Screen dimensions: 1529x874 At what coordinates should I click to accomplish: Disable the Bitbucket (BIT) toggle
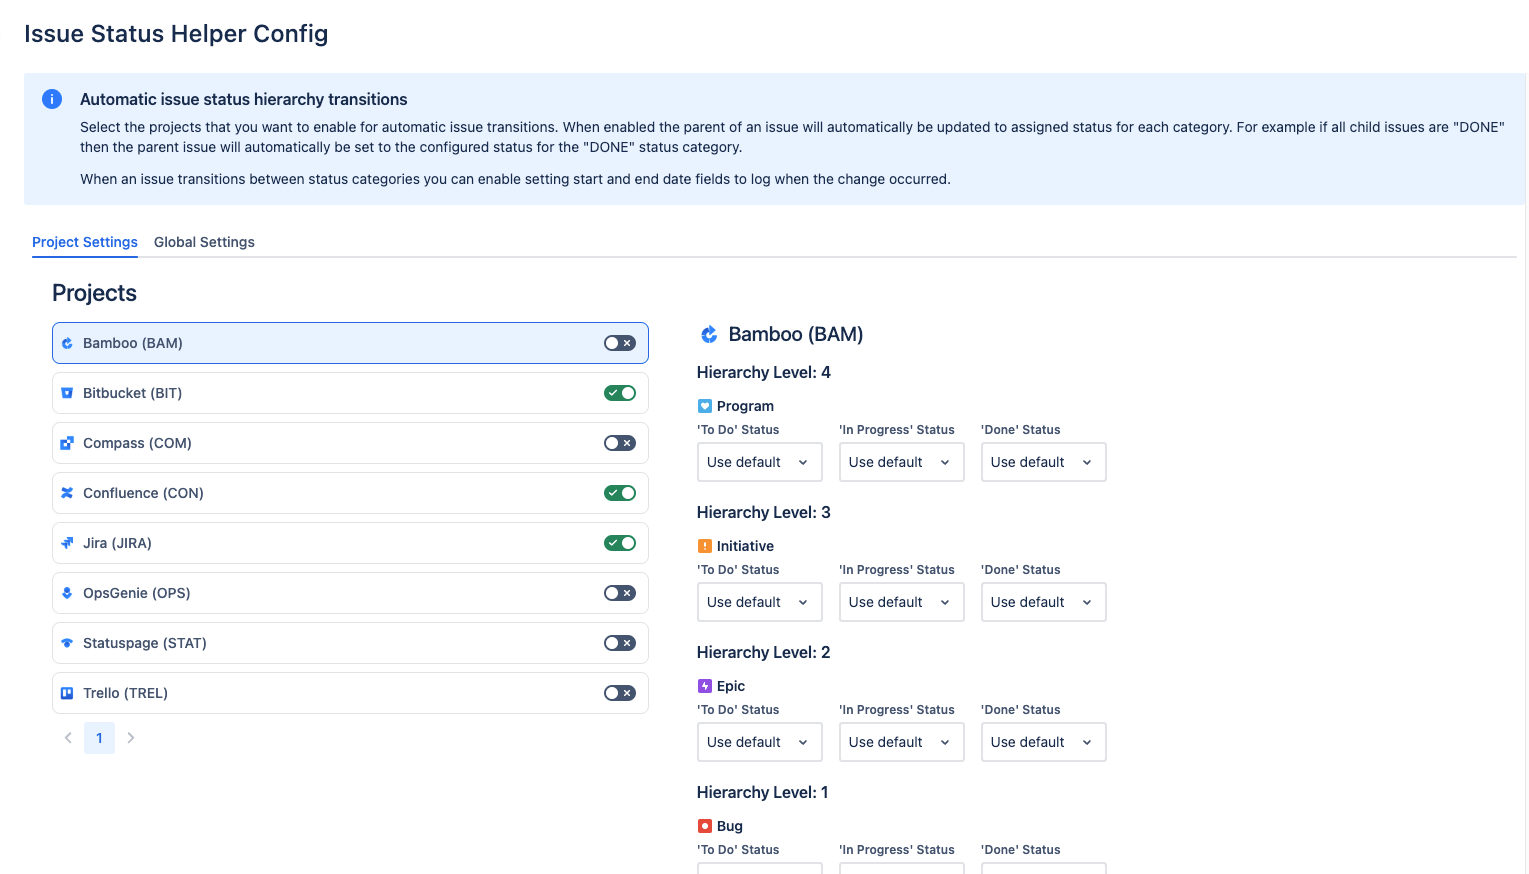(620, 393)
